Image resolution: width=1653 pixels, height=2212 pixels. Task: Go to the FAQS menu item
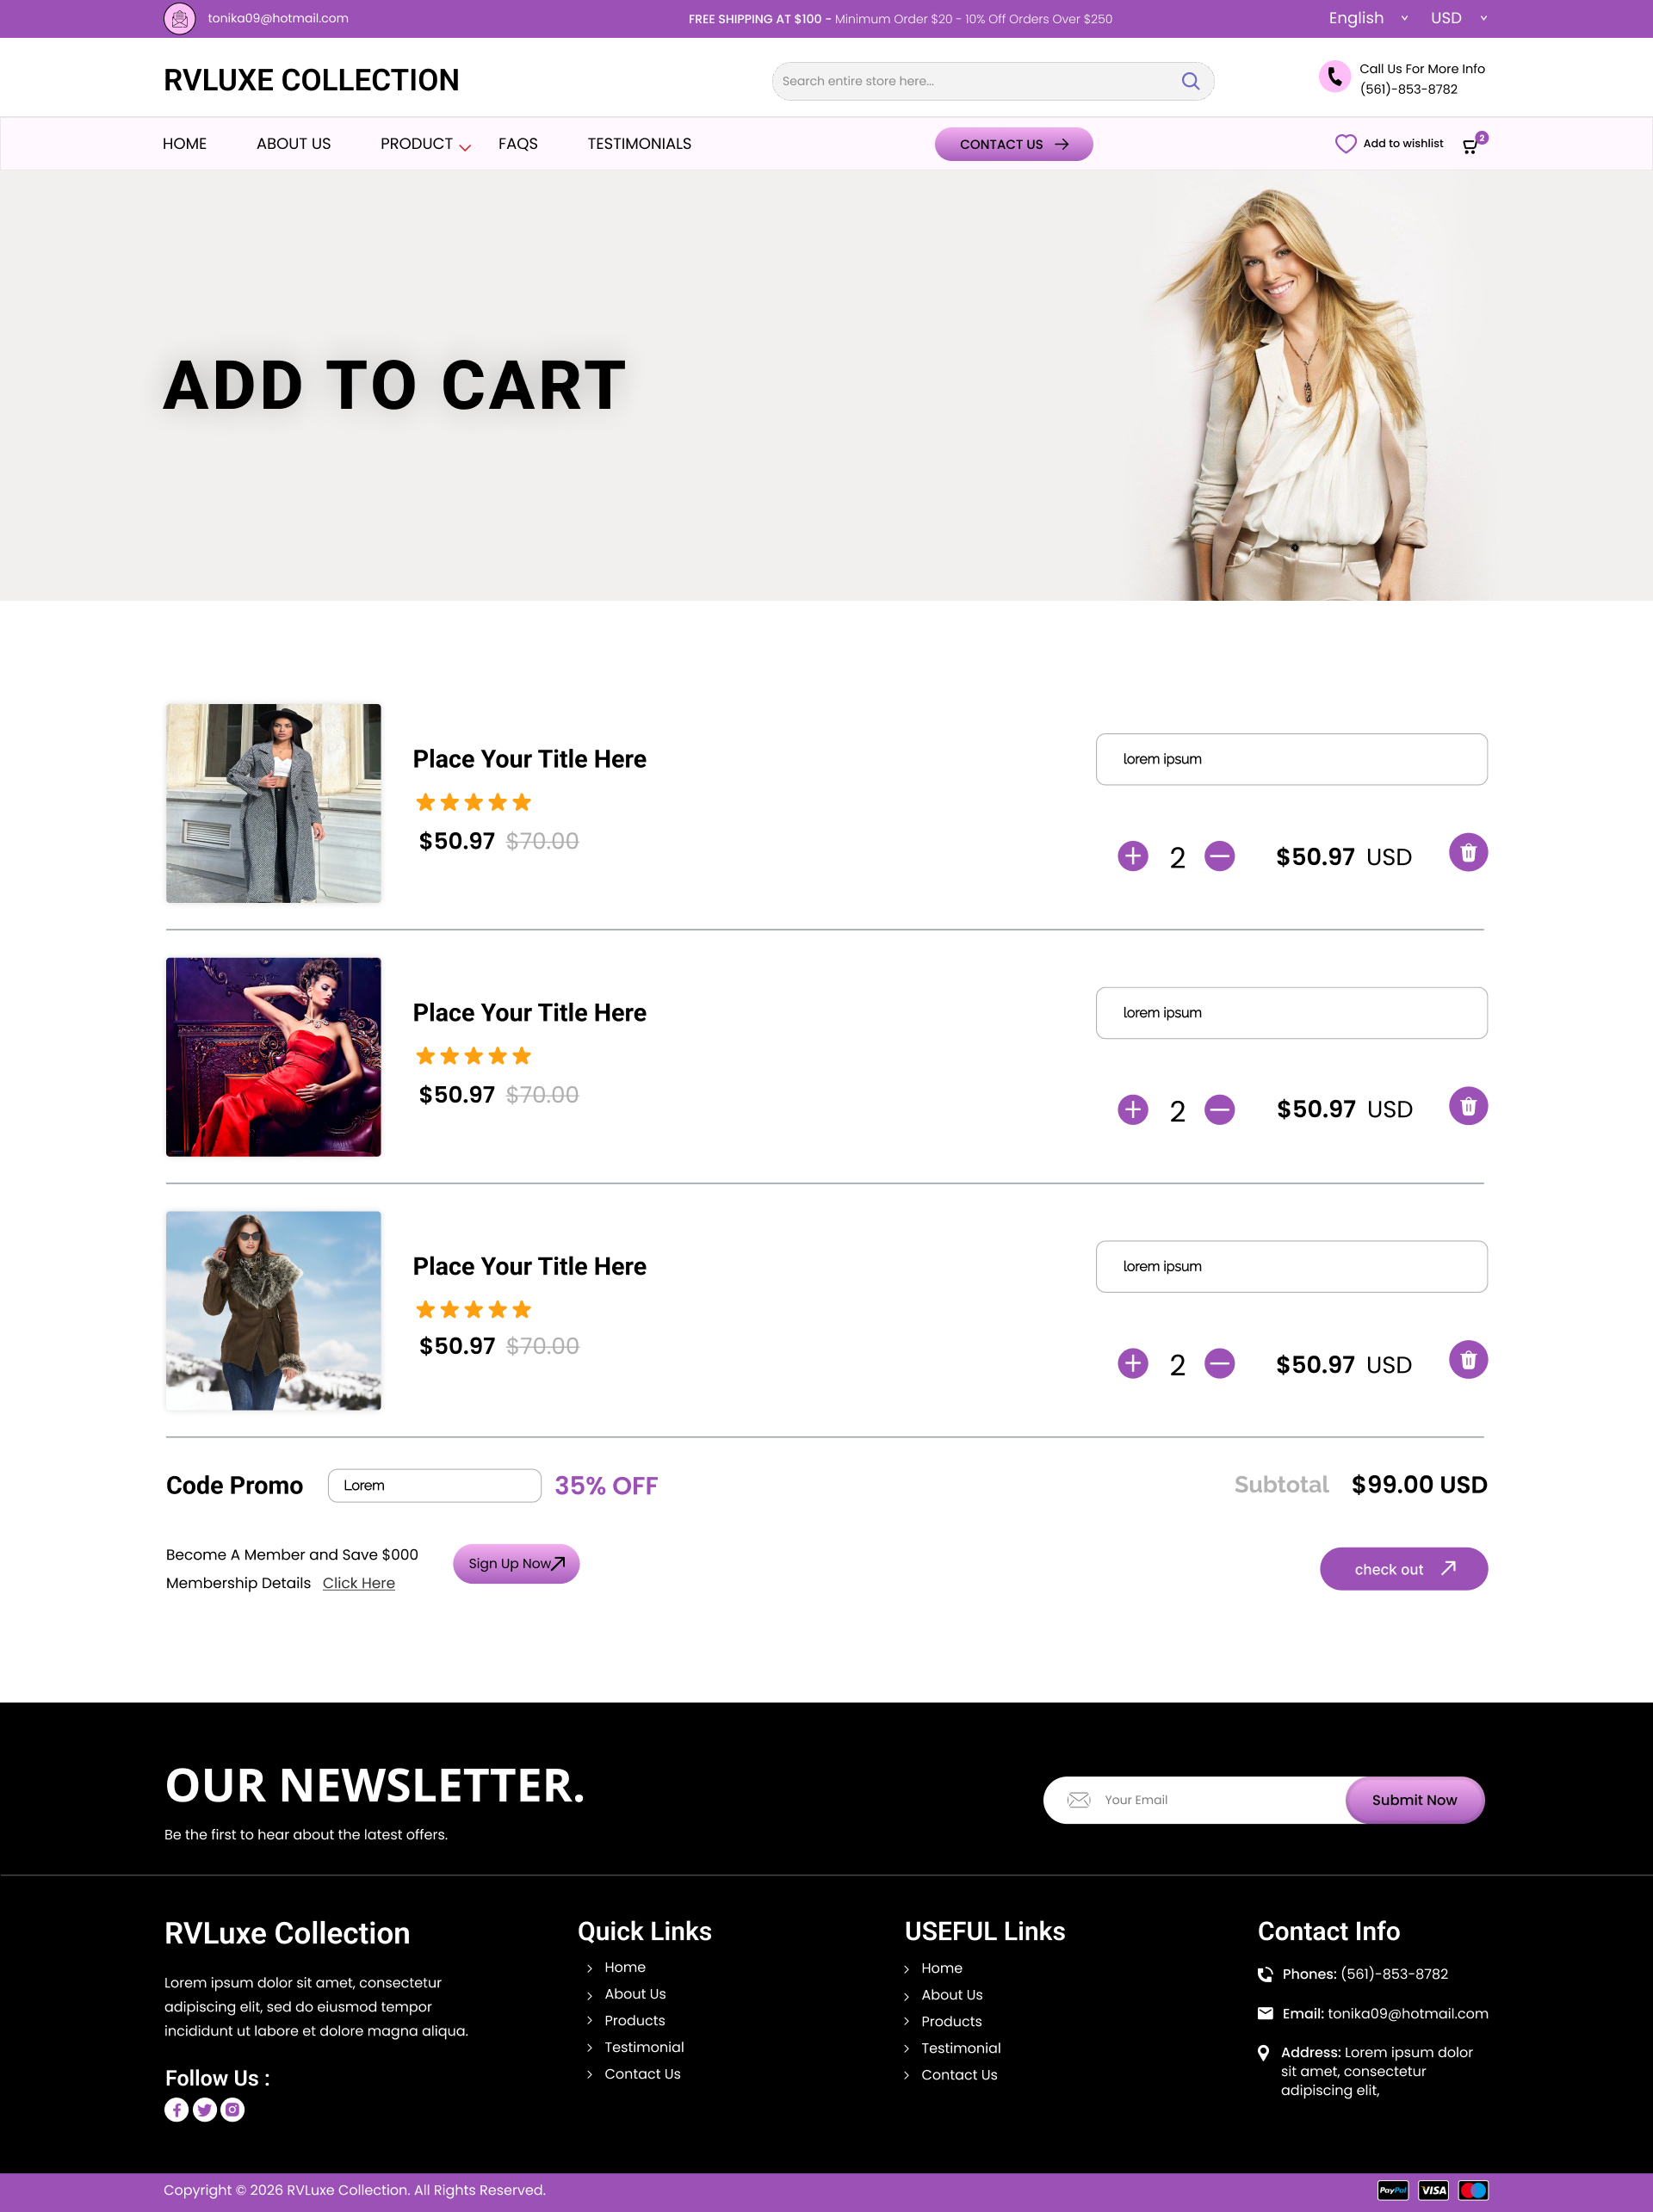(518, 144)
